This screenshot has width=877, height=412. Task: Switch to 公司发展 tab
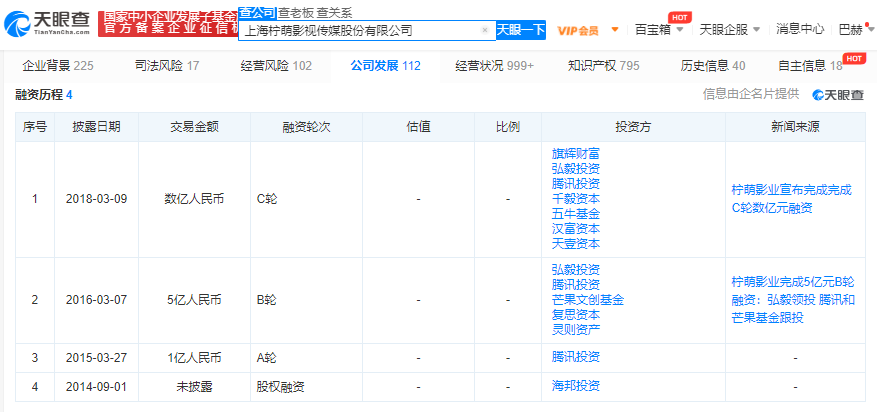(385, 66)
